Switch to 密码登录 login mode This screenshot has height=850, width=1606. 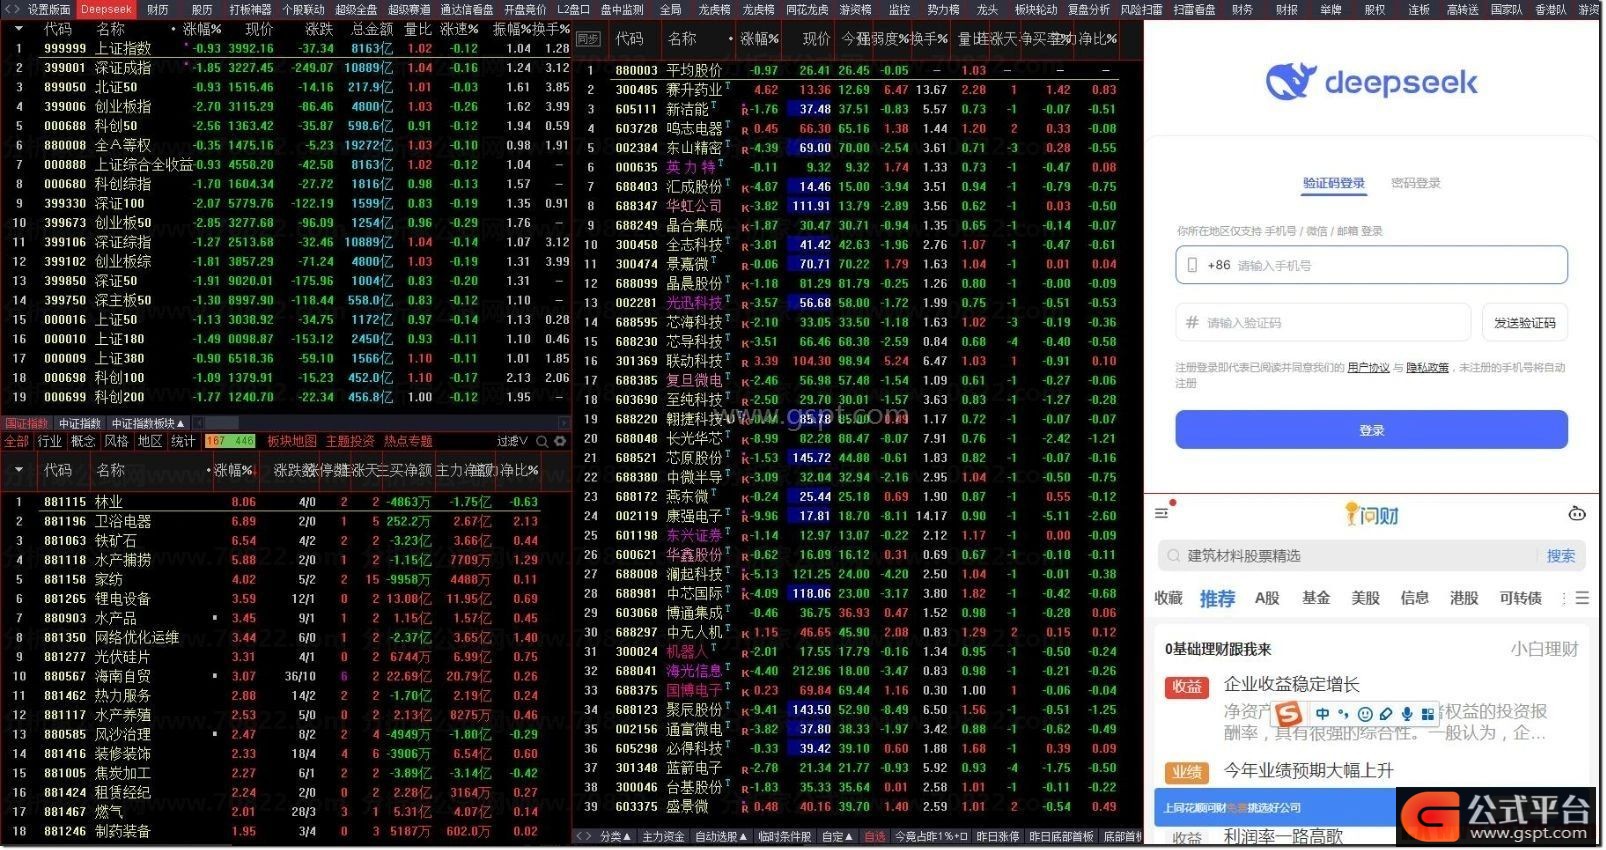point(1415,183)
